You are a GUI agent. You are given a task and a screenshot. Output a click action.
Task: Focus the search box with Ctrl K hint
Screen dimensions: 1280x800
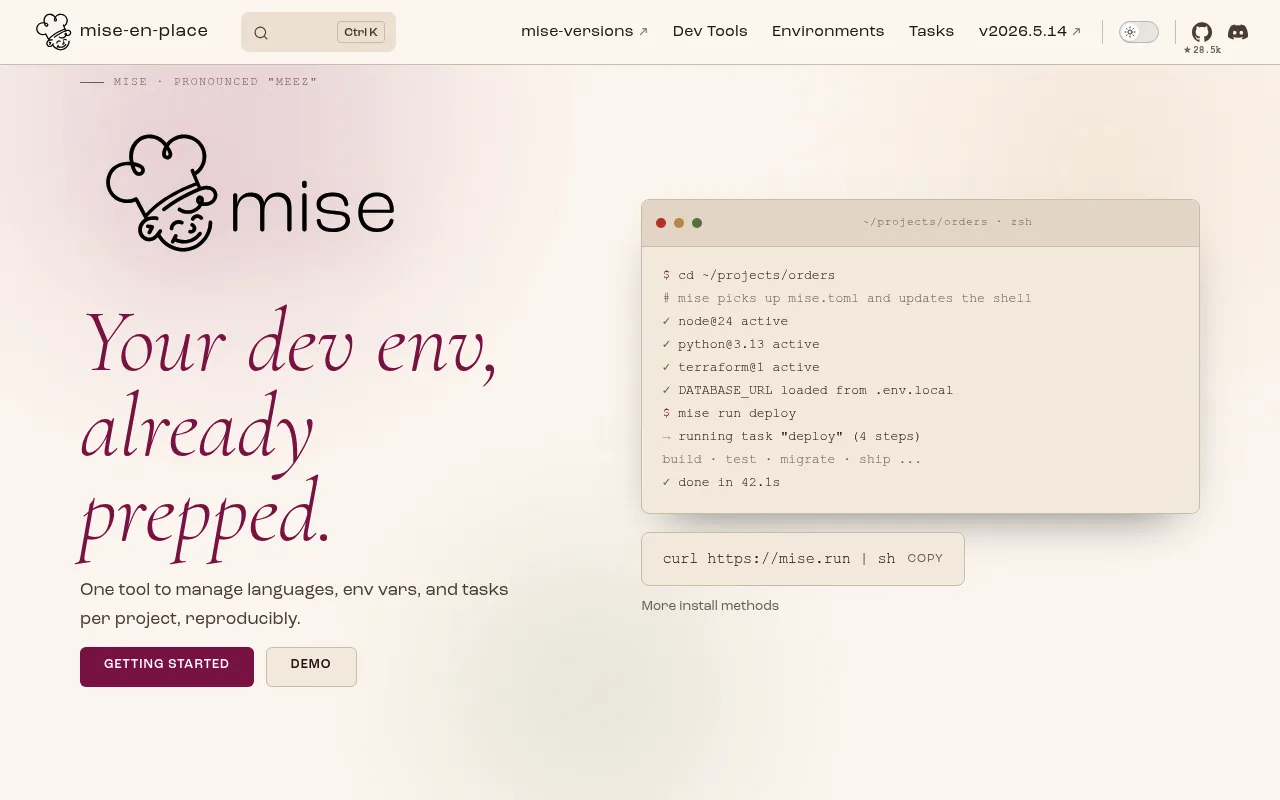pos(318,32)
